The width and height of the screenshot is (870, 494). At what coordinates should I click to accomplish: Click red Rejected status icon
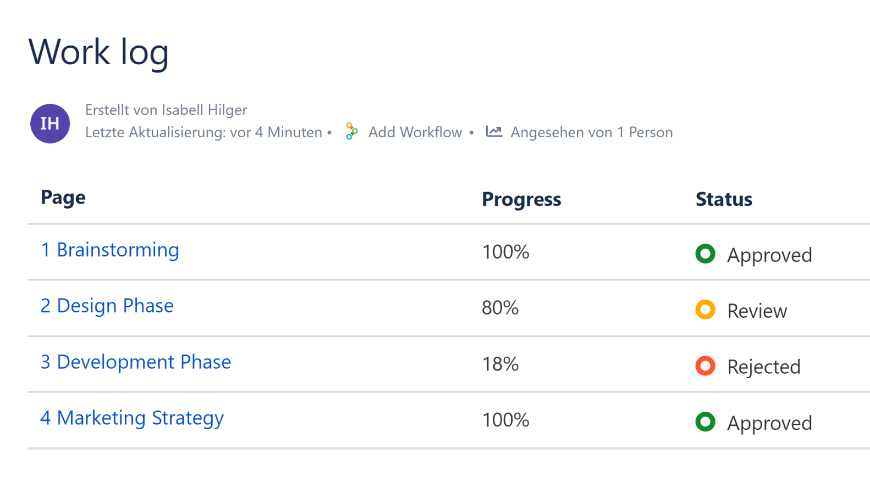[x=705, y=366]
